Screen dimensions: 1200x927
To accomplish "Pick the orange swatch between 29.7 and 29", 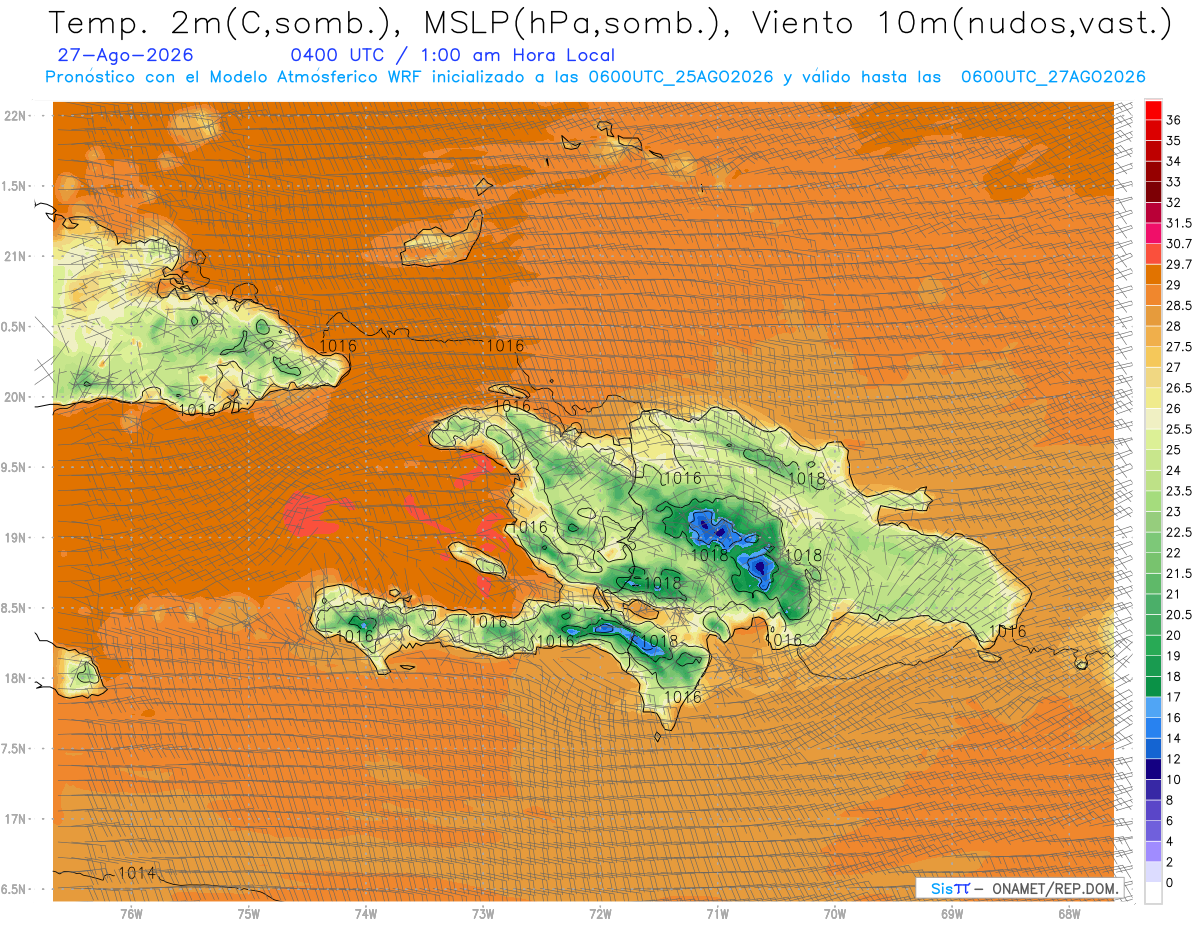I will pyautogui.click(x=1153, y=275).
